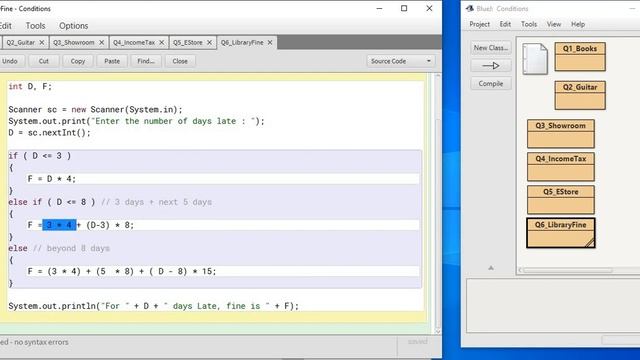Click the Paste button
This screenshot has height=360, width=640.
point(112,61)
